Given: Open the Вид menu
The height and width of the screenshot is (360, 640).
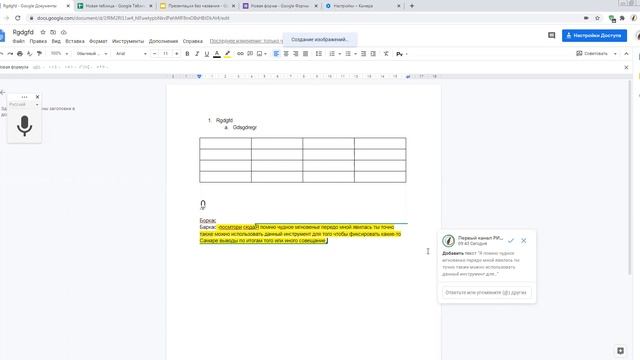Looking at the screenshot, I should [x=56, y=41].
